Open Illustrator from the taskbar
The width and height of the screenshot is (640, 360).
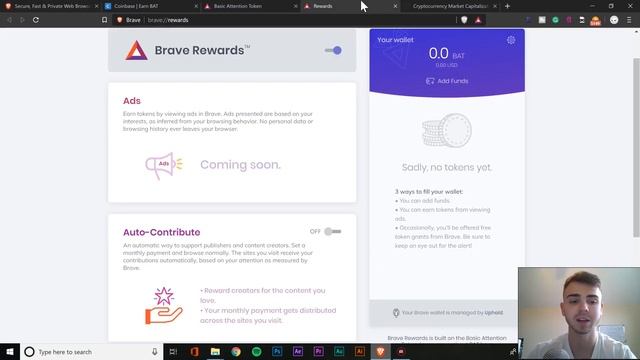[360, 351]
